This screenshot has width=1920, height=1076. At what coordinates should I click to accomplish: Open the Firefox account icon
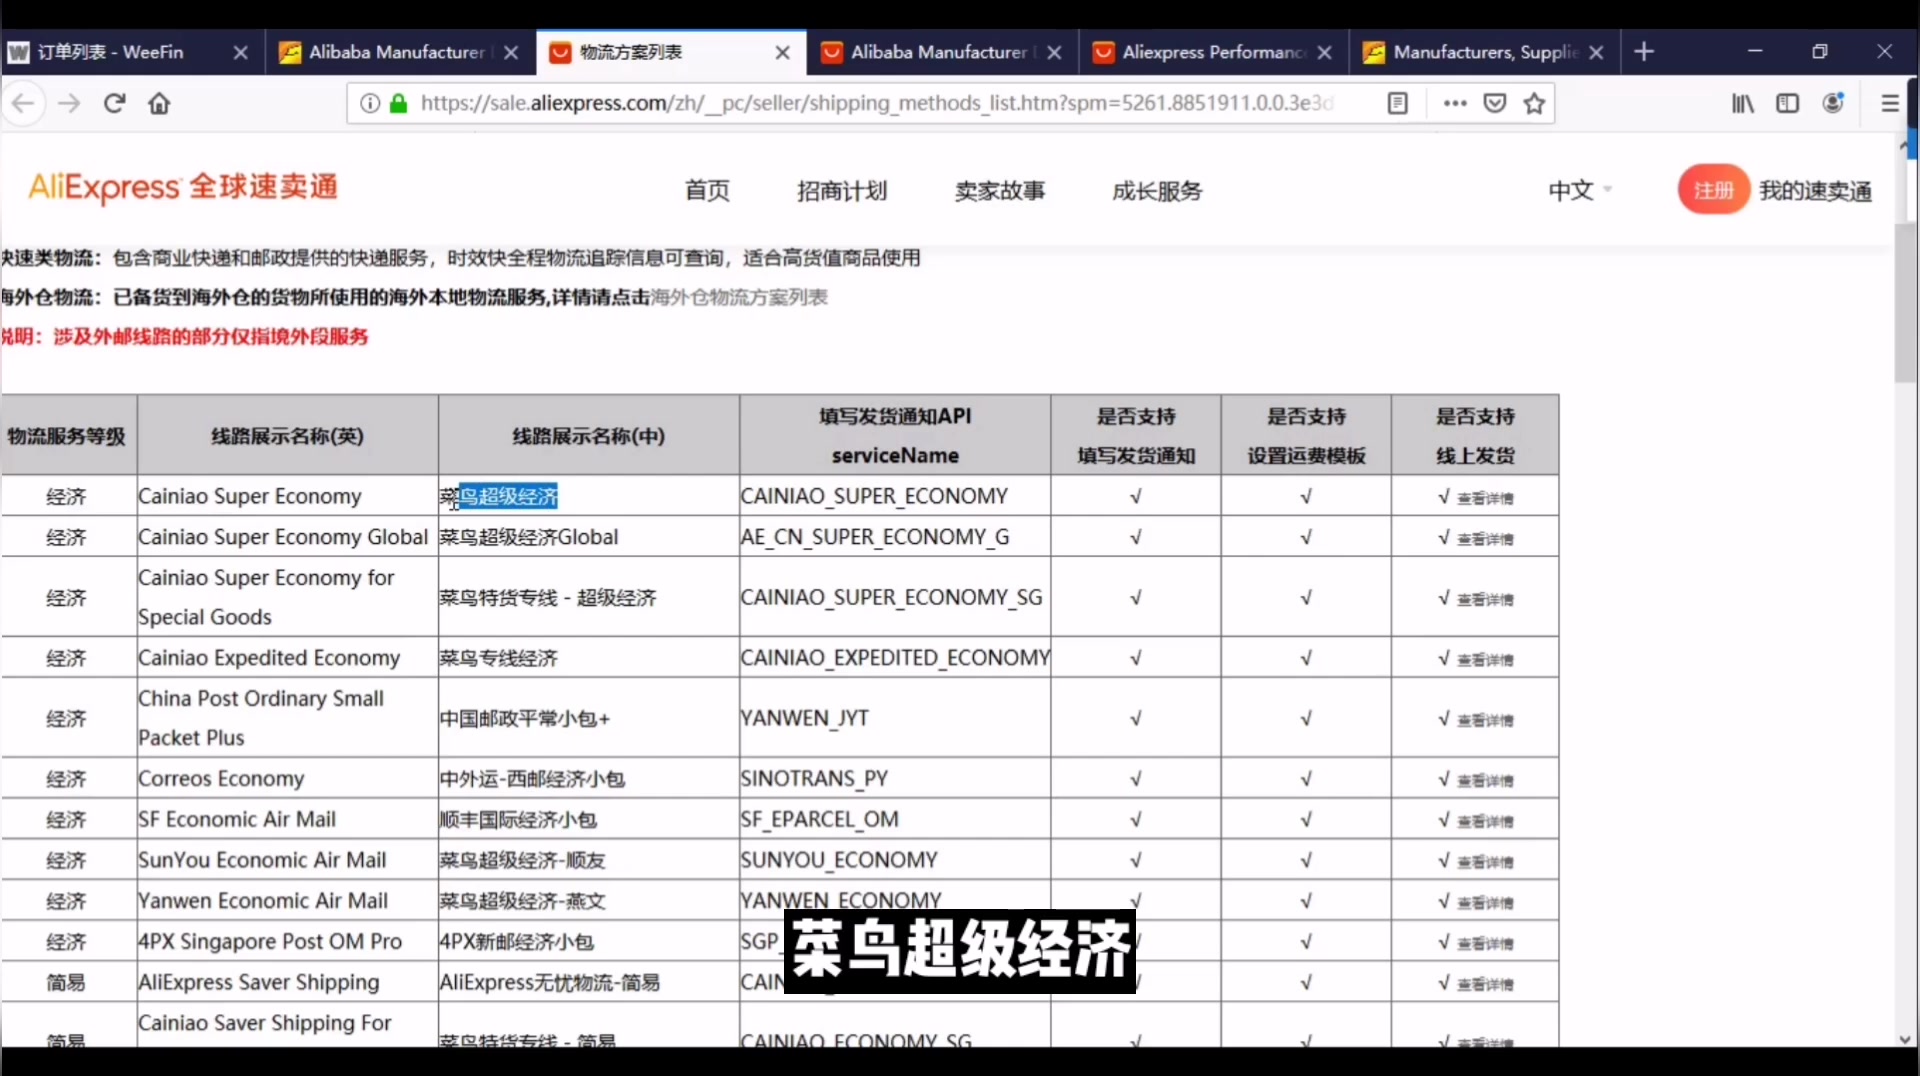pyautogui.click(x=1833, y=103)
